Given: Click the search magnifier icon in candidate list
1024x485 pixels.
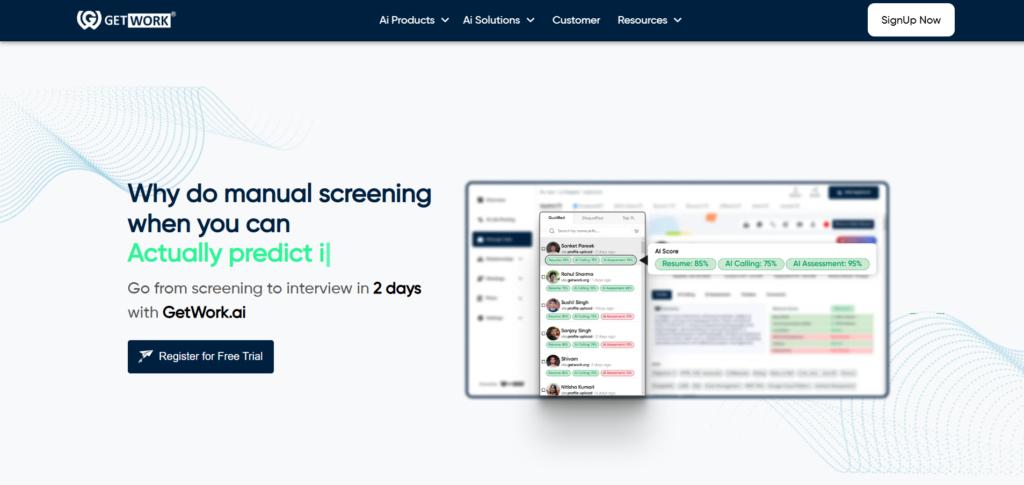Looking at the screenshot, I should pyautogui.click(x=548, y=230).
